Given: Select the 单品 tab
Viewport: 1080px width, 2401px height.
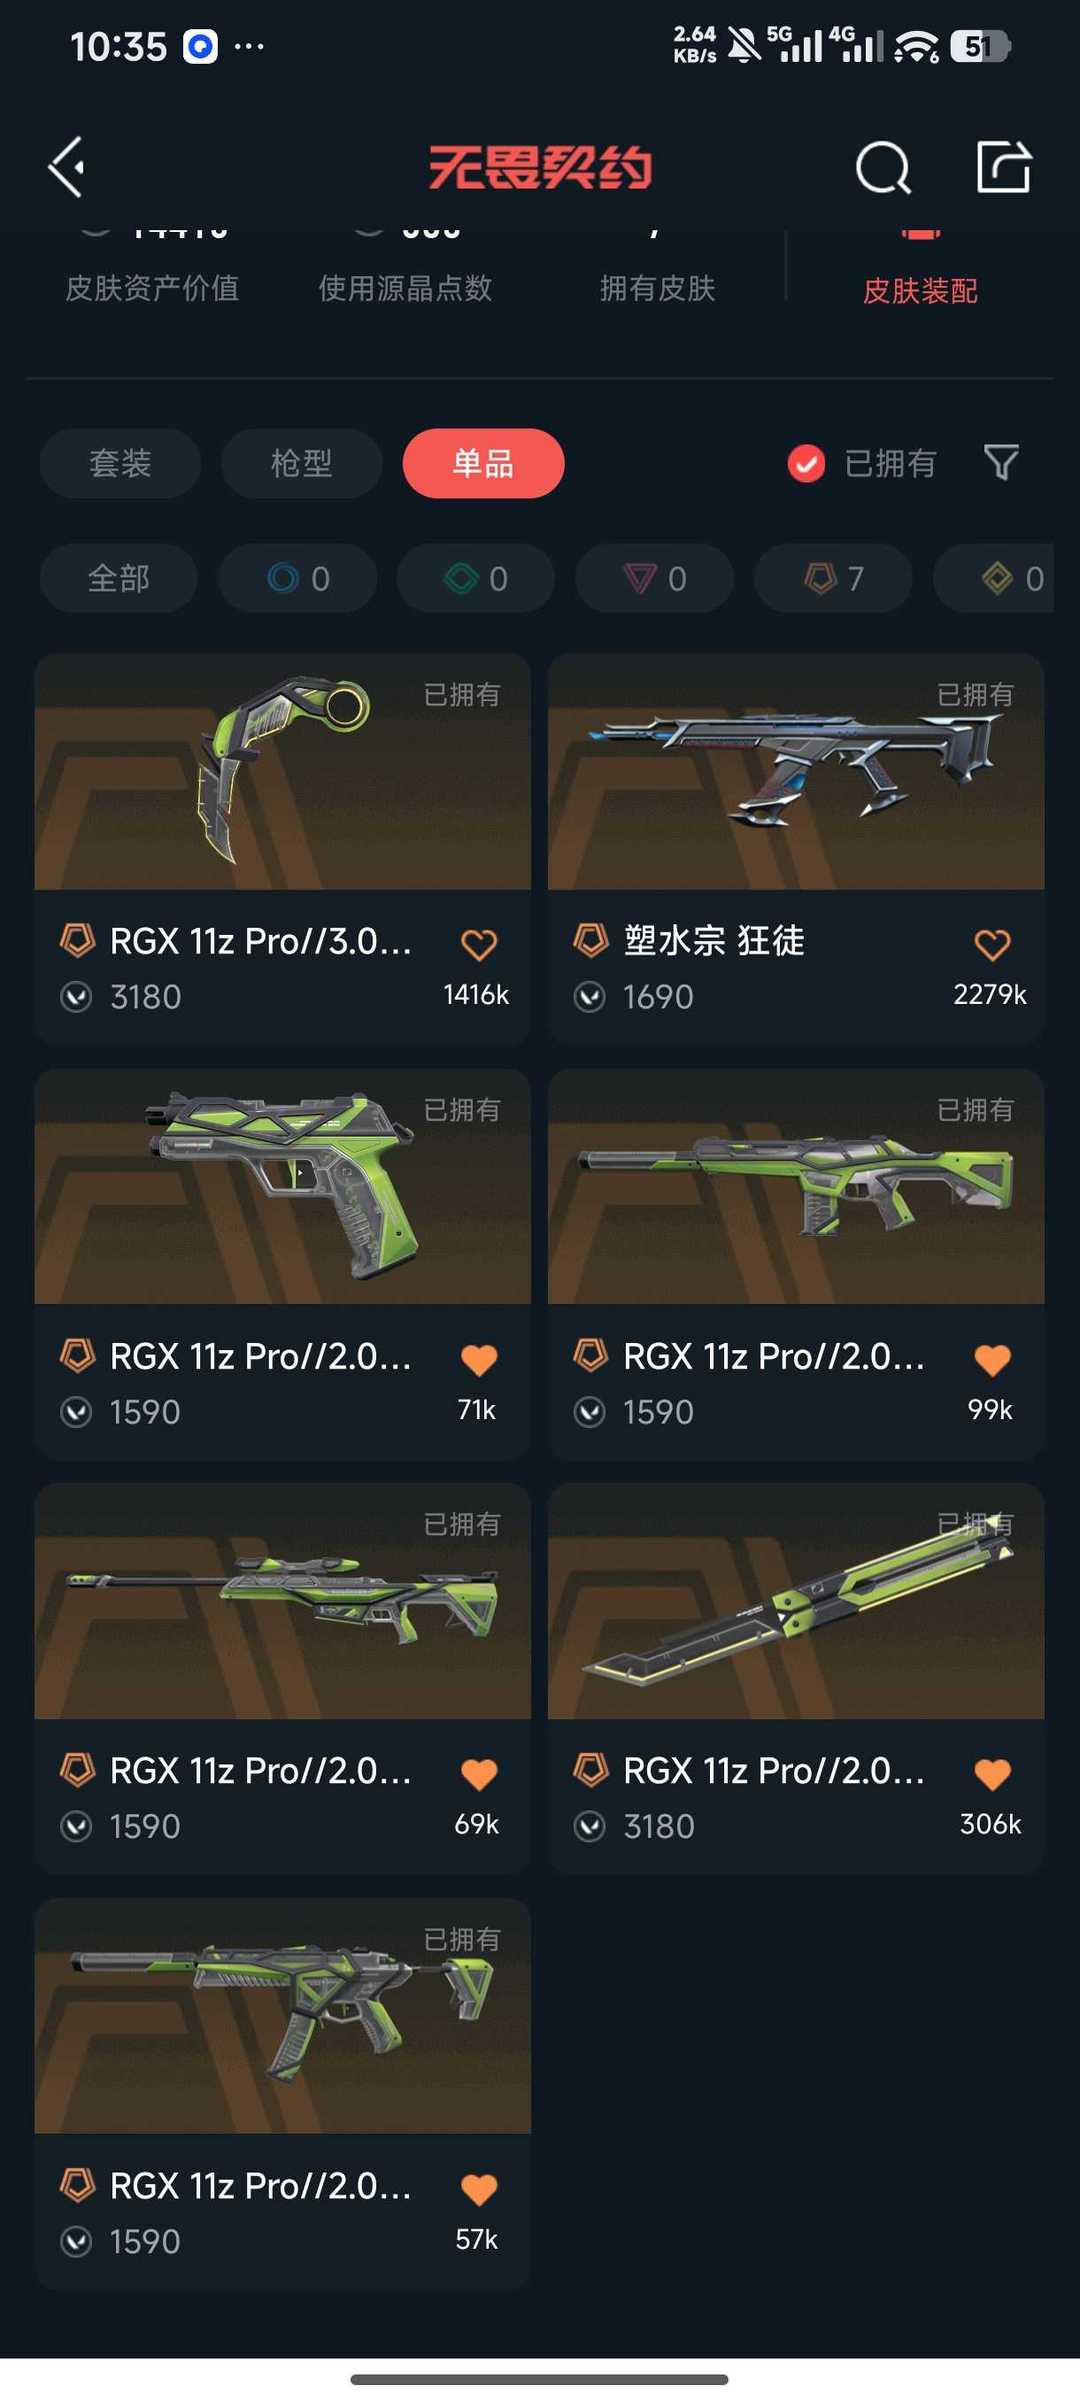Looking at the screenshot, I should [483, 463].
